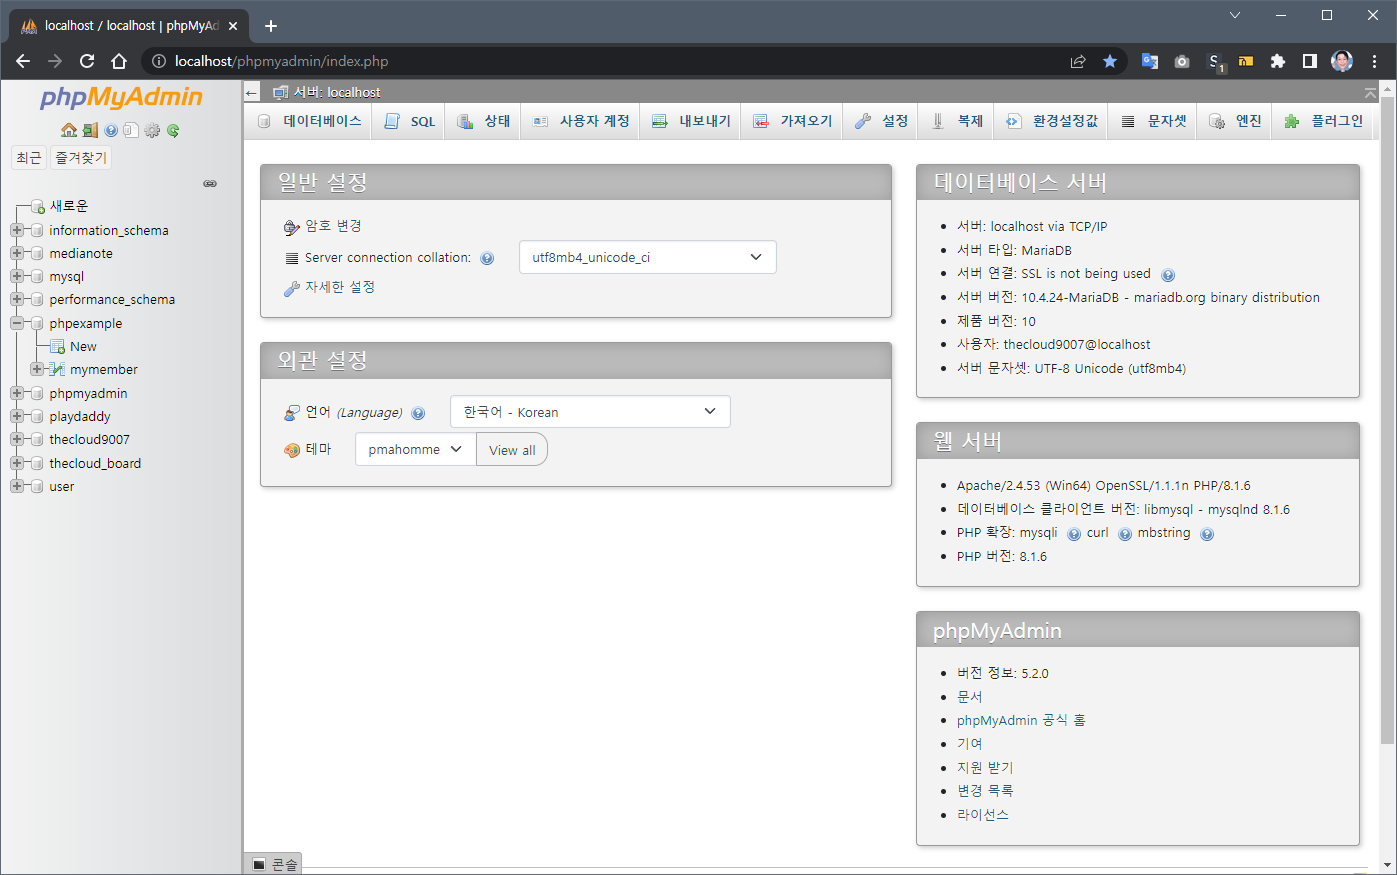Click the help icon next to mbstring extension
Viewport: 1397px width, 875px height.
tap(1207, 534)
